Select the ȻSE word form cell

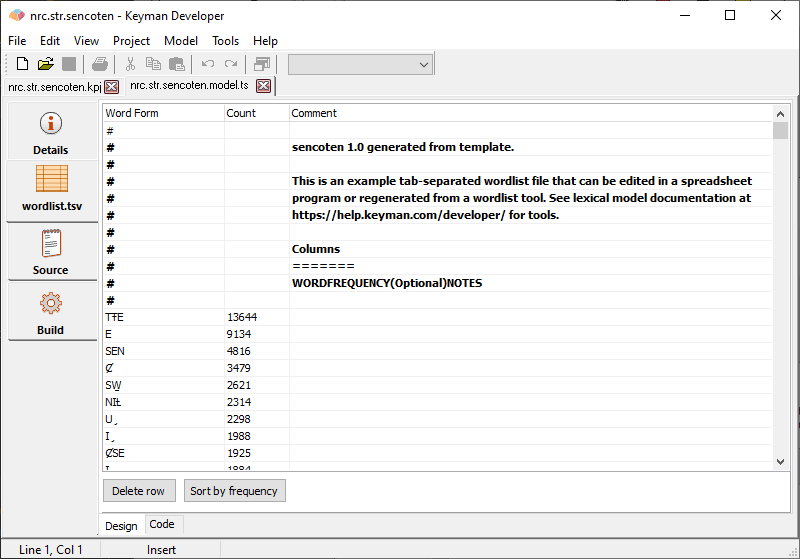[x=163, y=453]
